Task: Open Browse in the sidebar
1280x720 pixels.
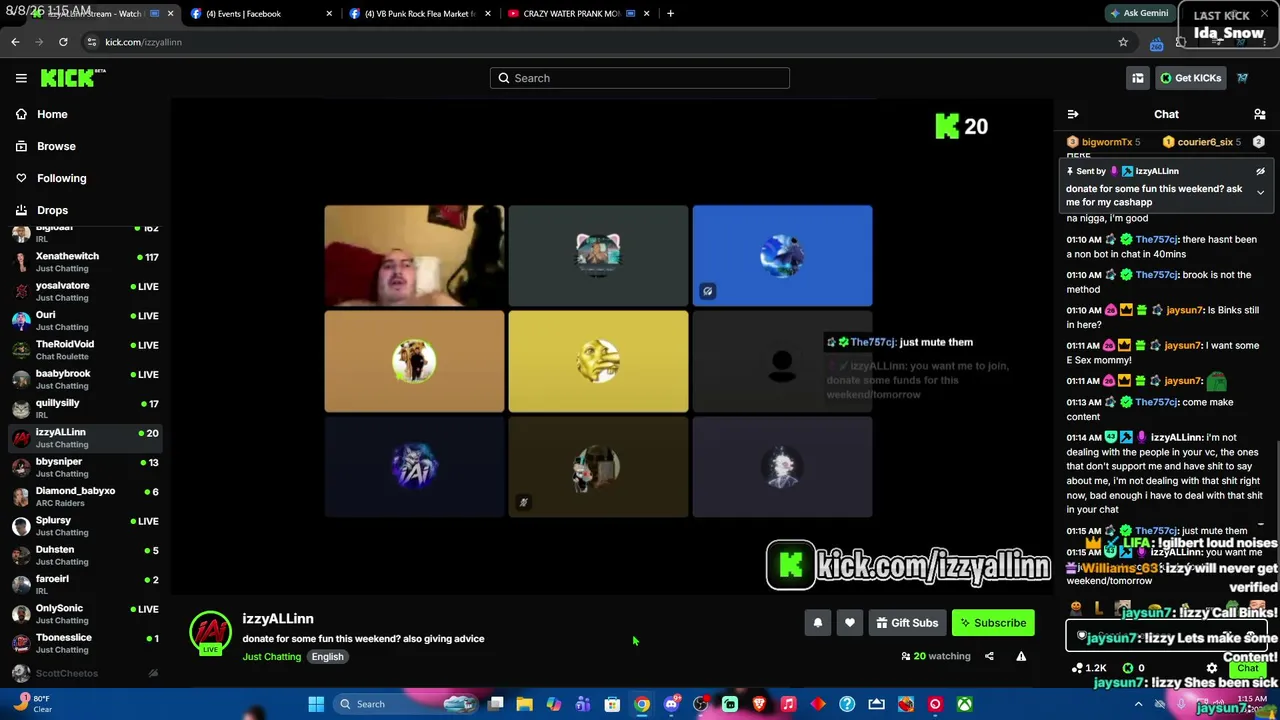Action: [56, 146]
